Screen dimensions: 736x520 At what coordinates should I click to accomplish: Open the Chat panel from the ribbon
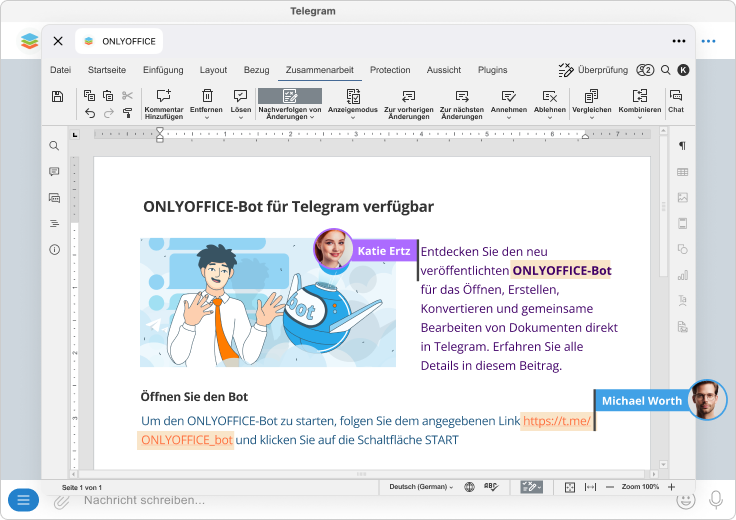676,101
